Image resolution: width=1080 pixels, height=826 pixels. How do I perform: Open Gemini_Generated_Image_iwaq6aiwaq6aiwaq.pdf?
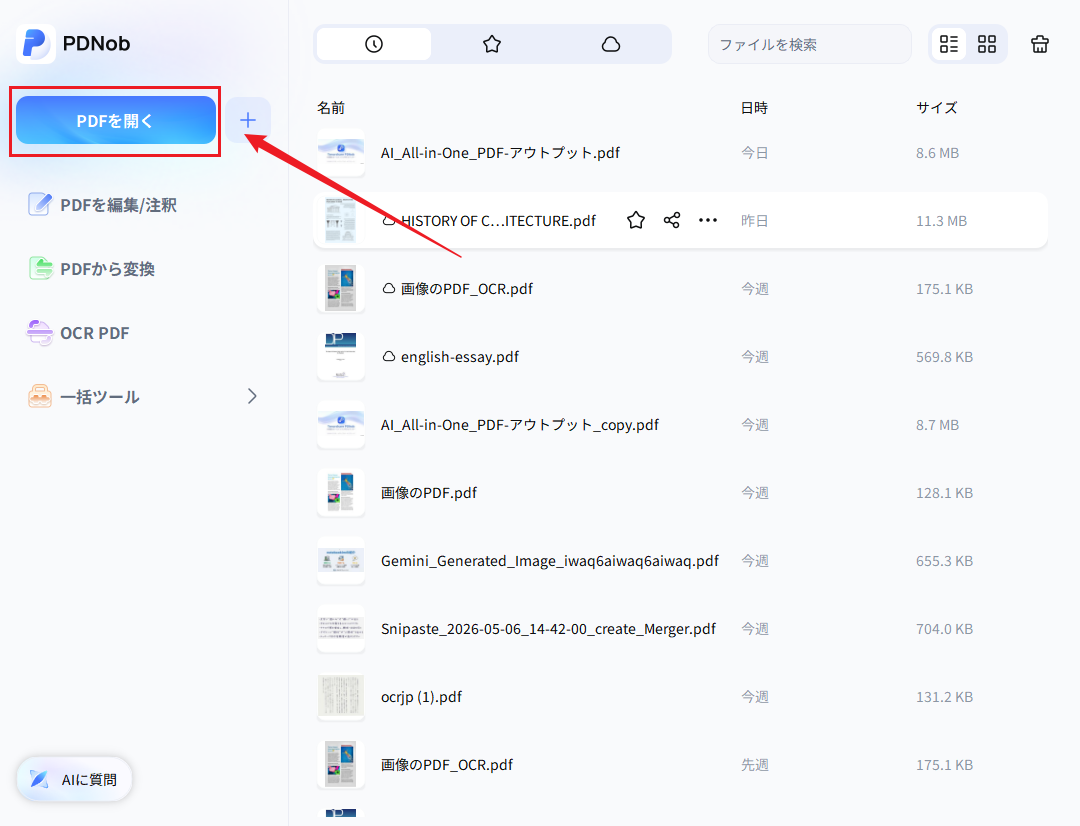550,561
